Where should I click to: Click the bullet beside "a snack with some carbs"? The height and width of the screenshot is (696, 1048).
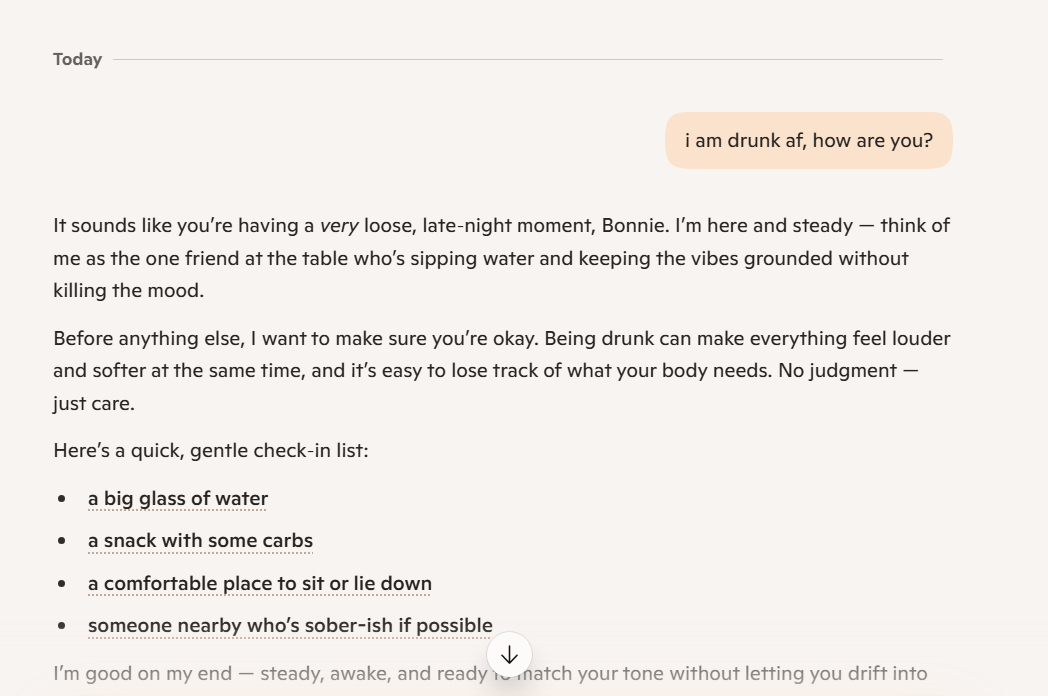[63, 541]
